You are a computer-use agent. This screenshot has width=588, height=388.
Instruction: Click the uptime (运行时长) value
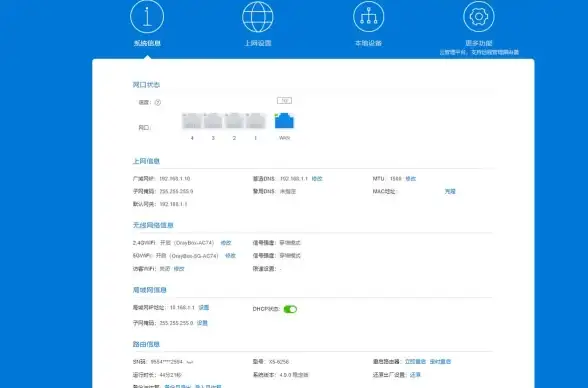pos(170,375)
